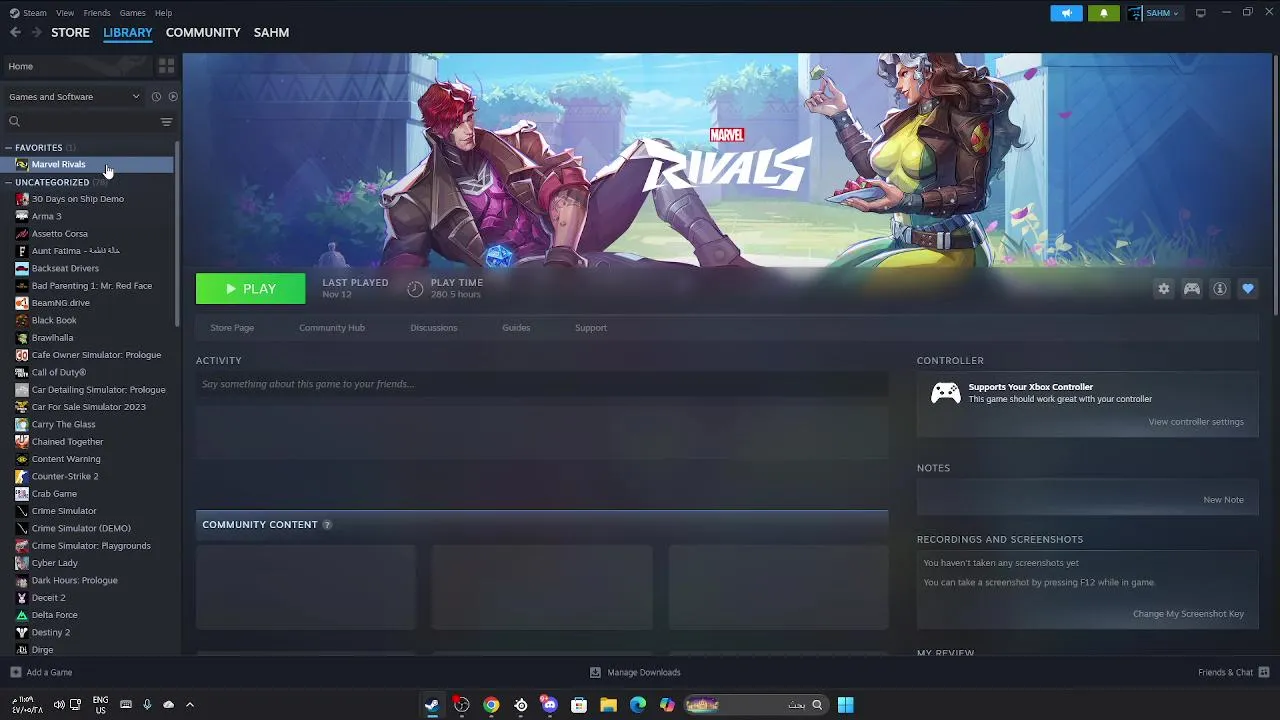Open Google Chrome from the taskbar
The width and height of the screenshot is (1280, 720).
491,705
